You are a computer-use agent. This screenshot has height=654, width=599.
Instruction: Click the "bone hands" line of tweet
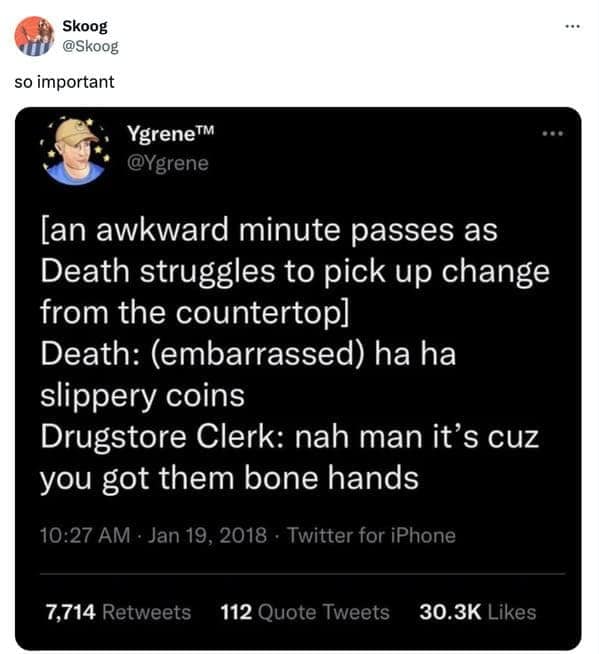tap(229, 478)
